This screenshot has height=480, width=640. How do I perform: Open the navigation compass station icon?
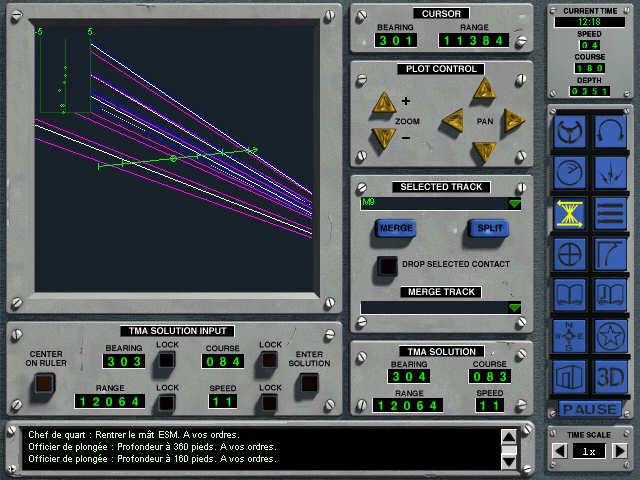click(571, 336)
